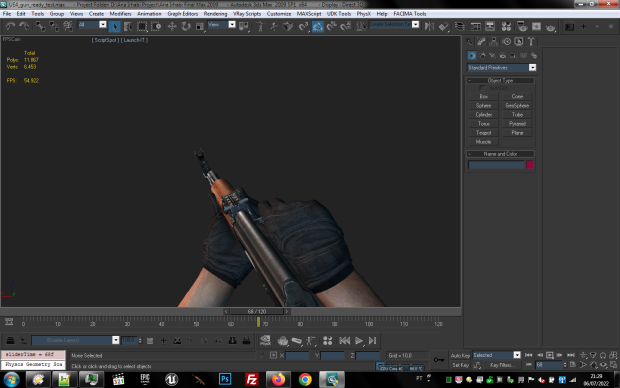Click the object name input field
Image resolution: width=620 pixels, height=388 pixels.
pyautogui.click(x=496, y=165)
